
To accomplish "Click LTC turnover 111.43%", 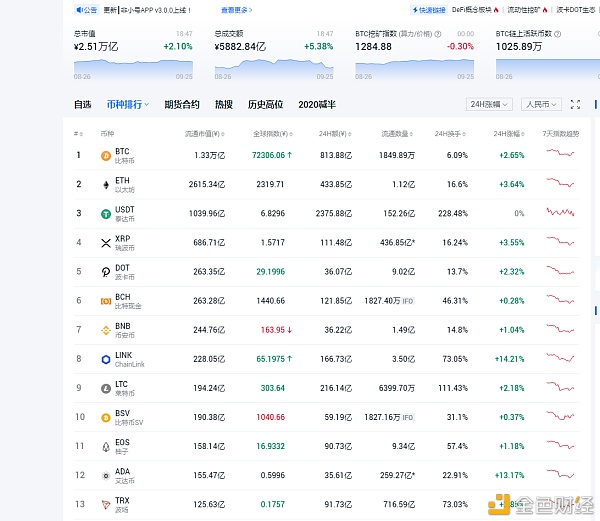I will [x=453, y=388].
